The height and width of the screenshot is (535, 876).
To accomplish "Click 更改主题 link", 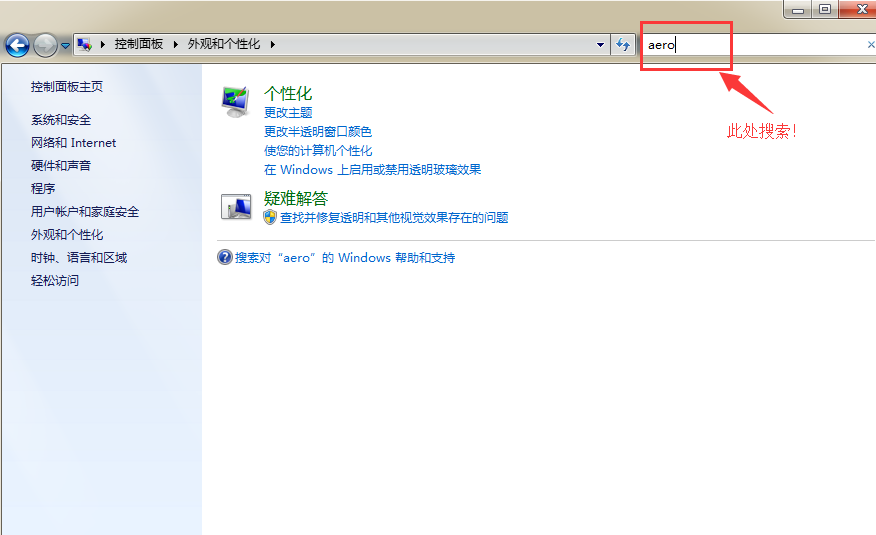I will (288, 113).
